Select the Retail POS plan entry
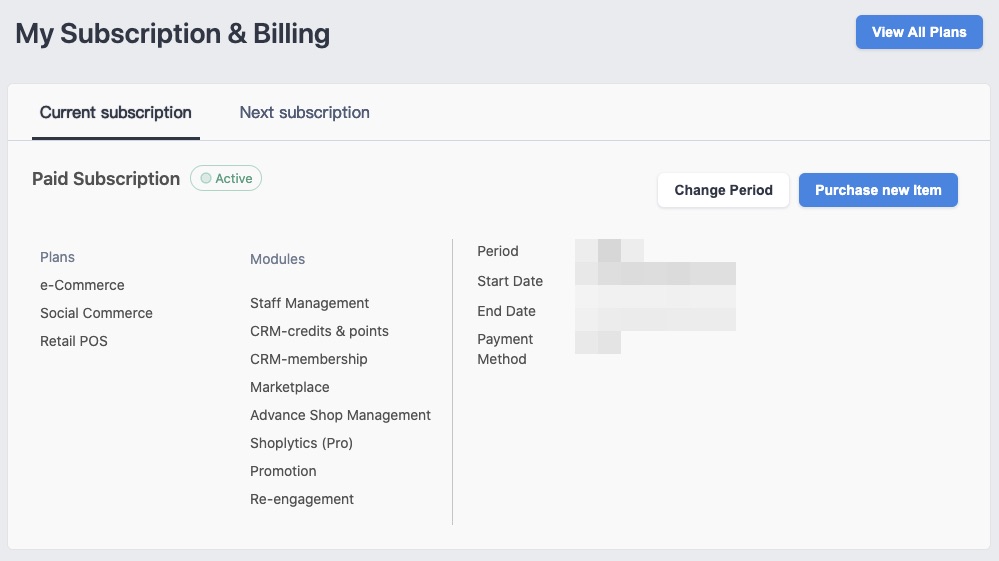Viewport: 999px width, 561px height. click(x=74, y=341)
